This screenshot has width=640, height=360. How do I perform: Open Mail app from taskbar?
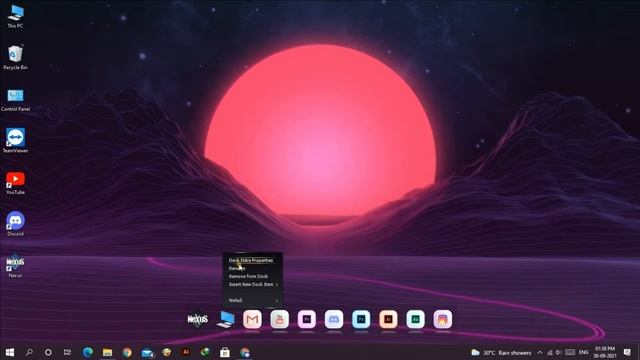147,352
